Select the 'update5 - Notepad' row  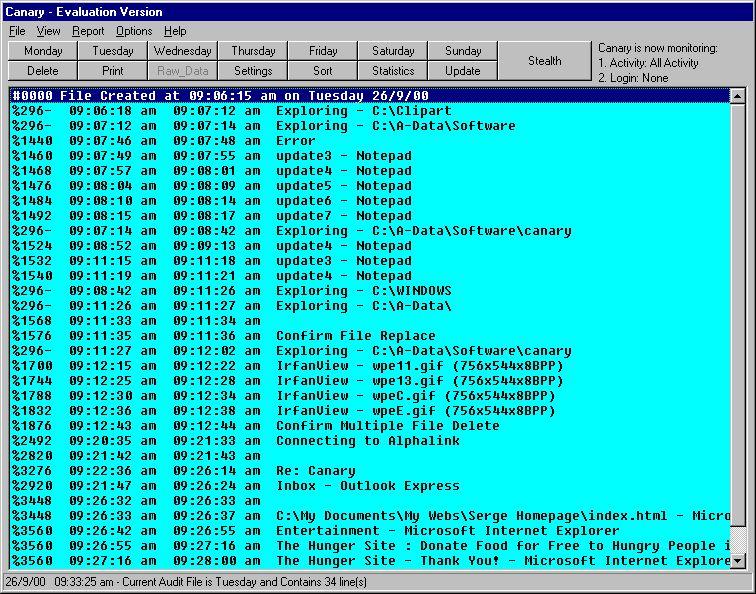point(370,186)
